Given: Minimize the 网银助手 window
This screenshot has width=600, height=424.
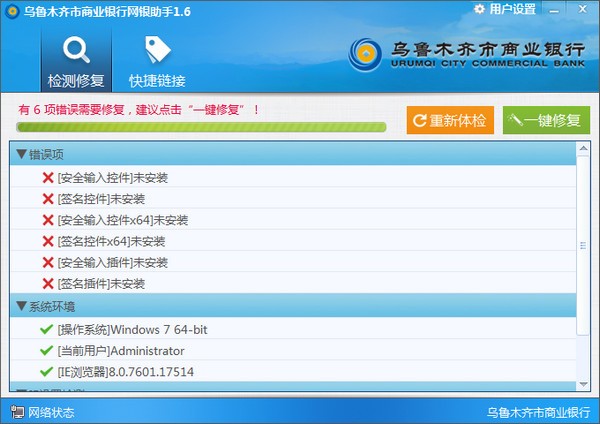Looking at the screenshot, I should pyautogui.click(x=554, y=10).
